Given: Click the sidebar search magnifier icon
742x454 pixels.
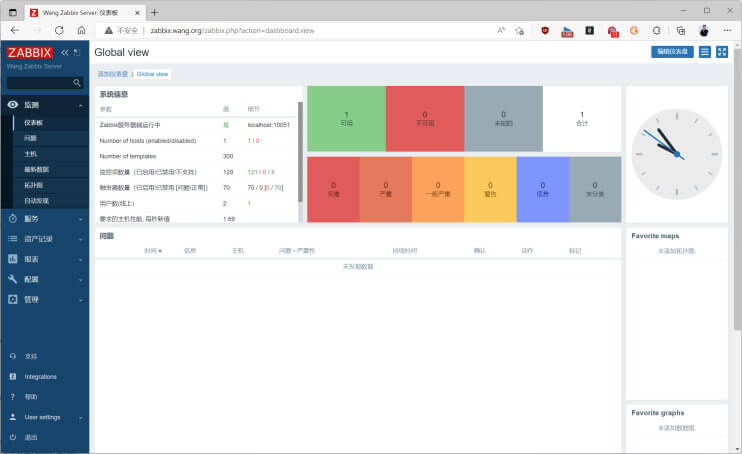Looking at the screenshot, I should 77,83.
